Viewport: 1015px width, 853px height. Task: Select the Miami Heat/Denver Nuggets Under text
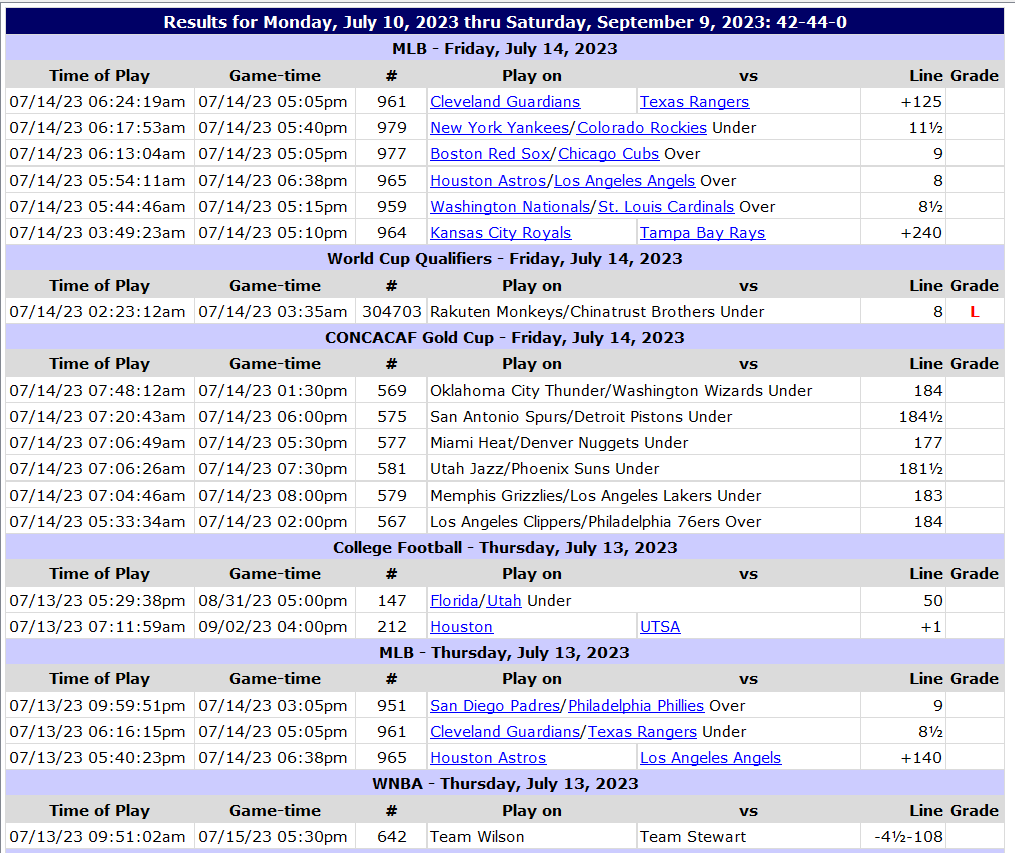tap(559, 443)
